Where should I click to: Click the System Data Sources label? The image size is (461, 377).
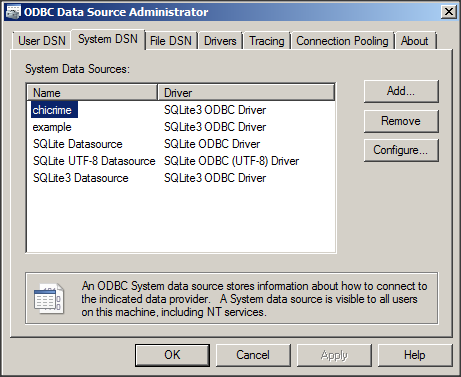point(77,69)
